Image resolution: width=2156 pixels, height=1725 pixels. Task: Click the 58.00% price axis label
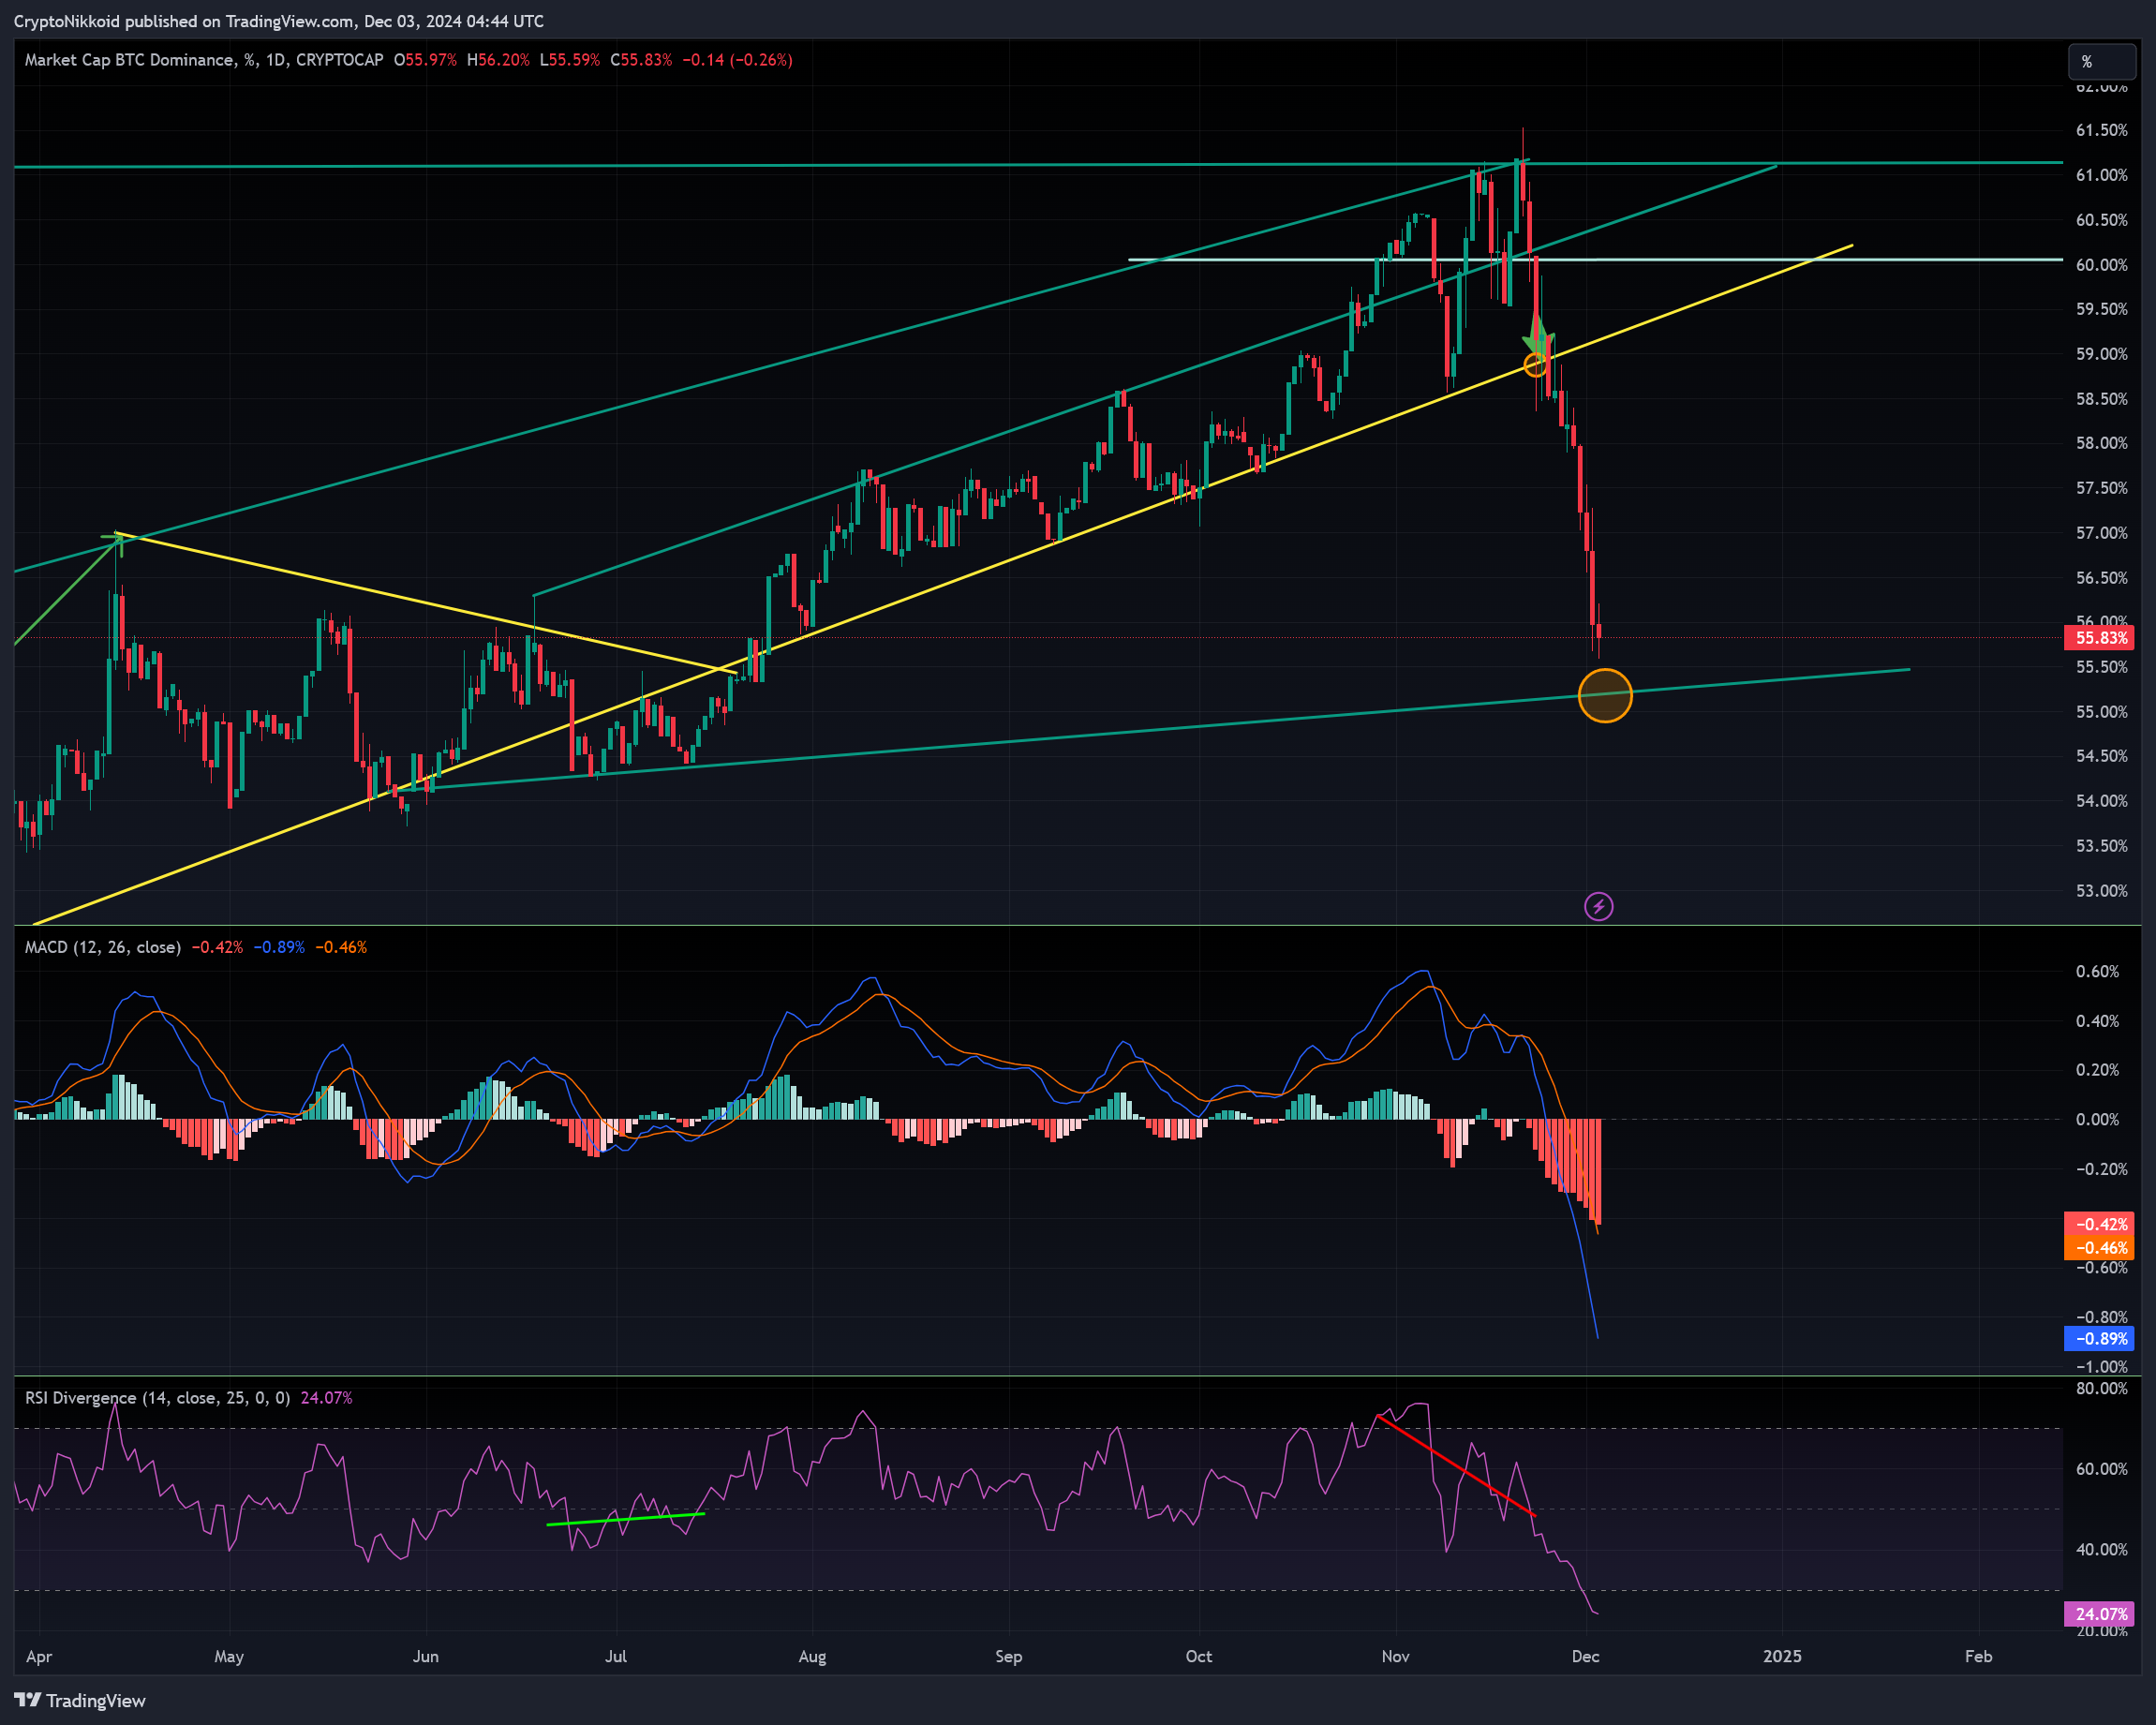coord(2102,443)
